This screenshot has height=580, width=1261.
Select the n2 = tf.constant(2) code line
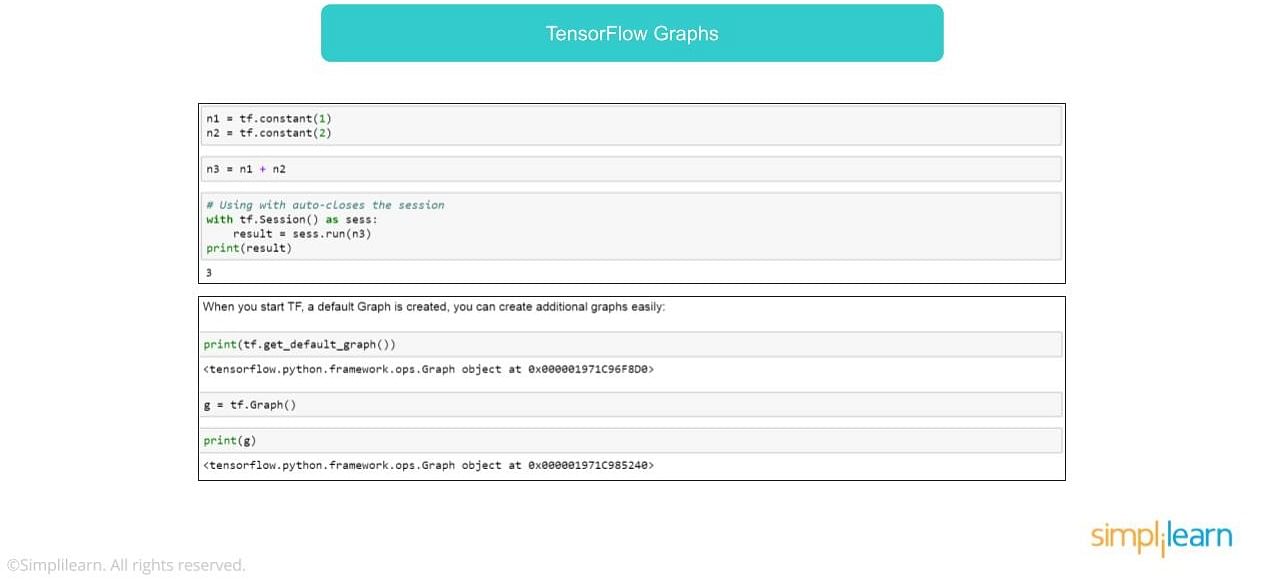pos(269,133)
